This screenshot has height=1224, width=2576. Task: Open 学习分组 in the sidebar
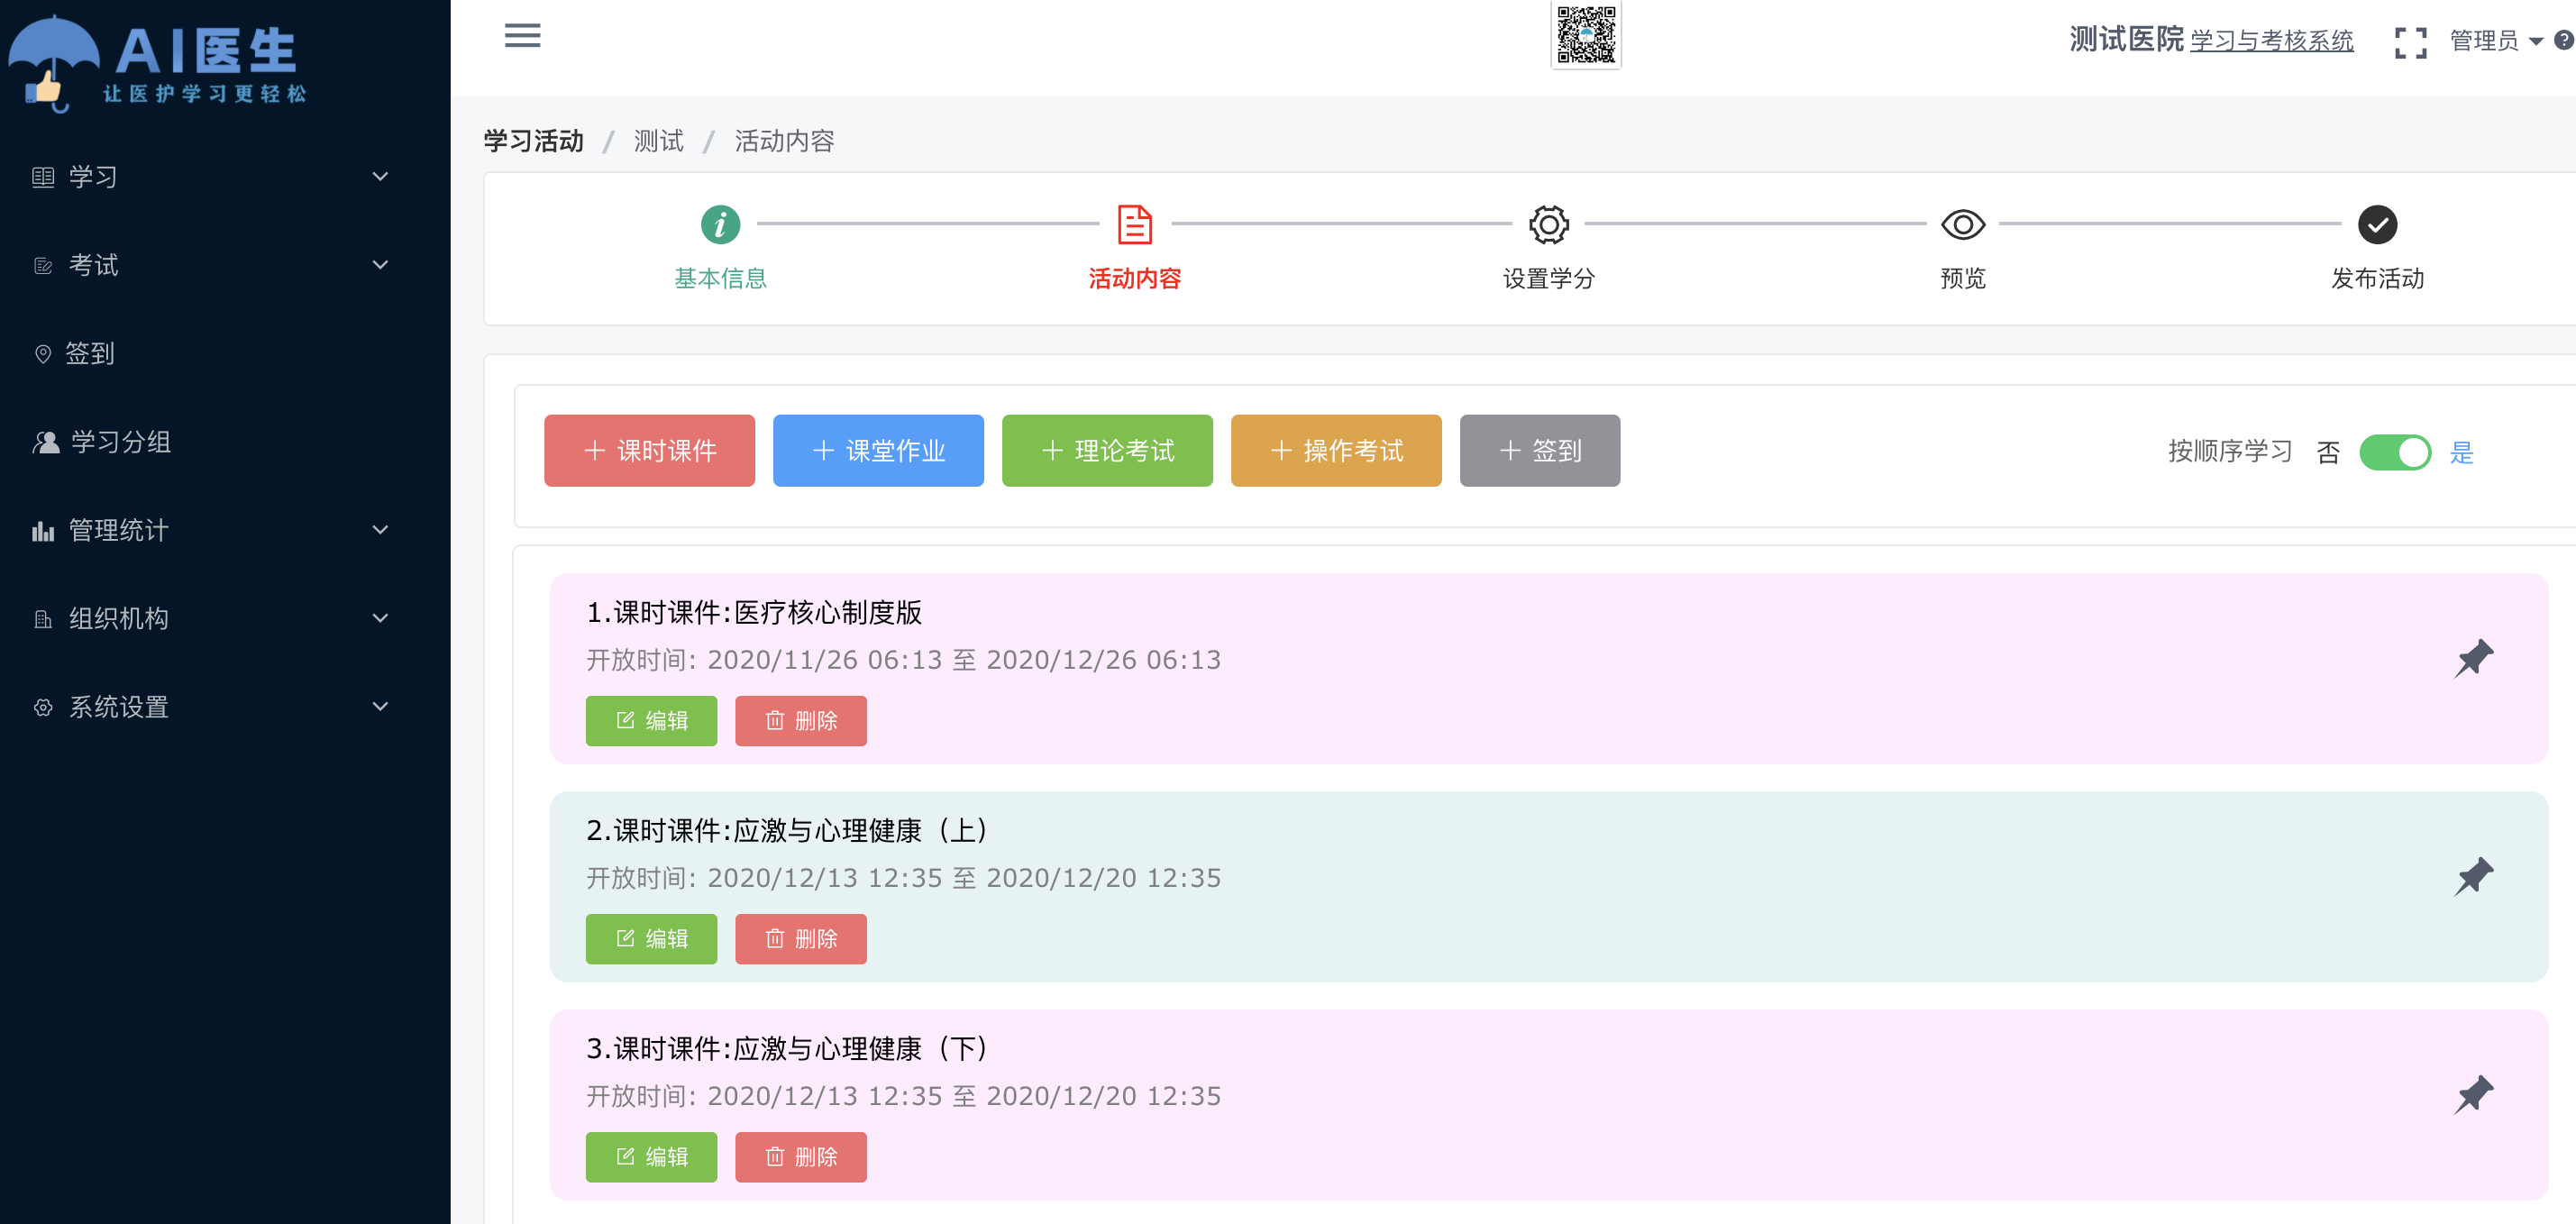point(210,442)
